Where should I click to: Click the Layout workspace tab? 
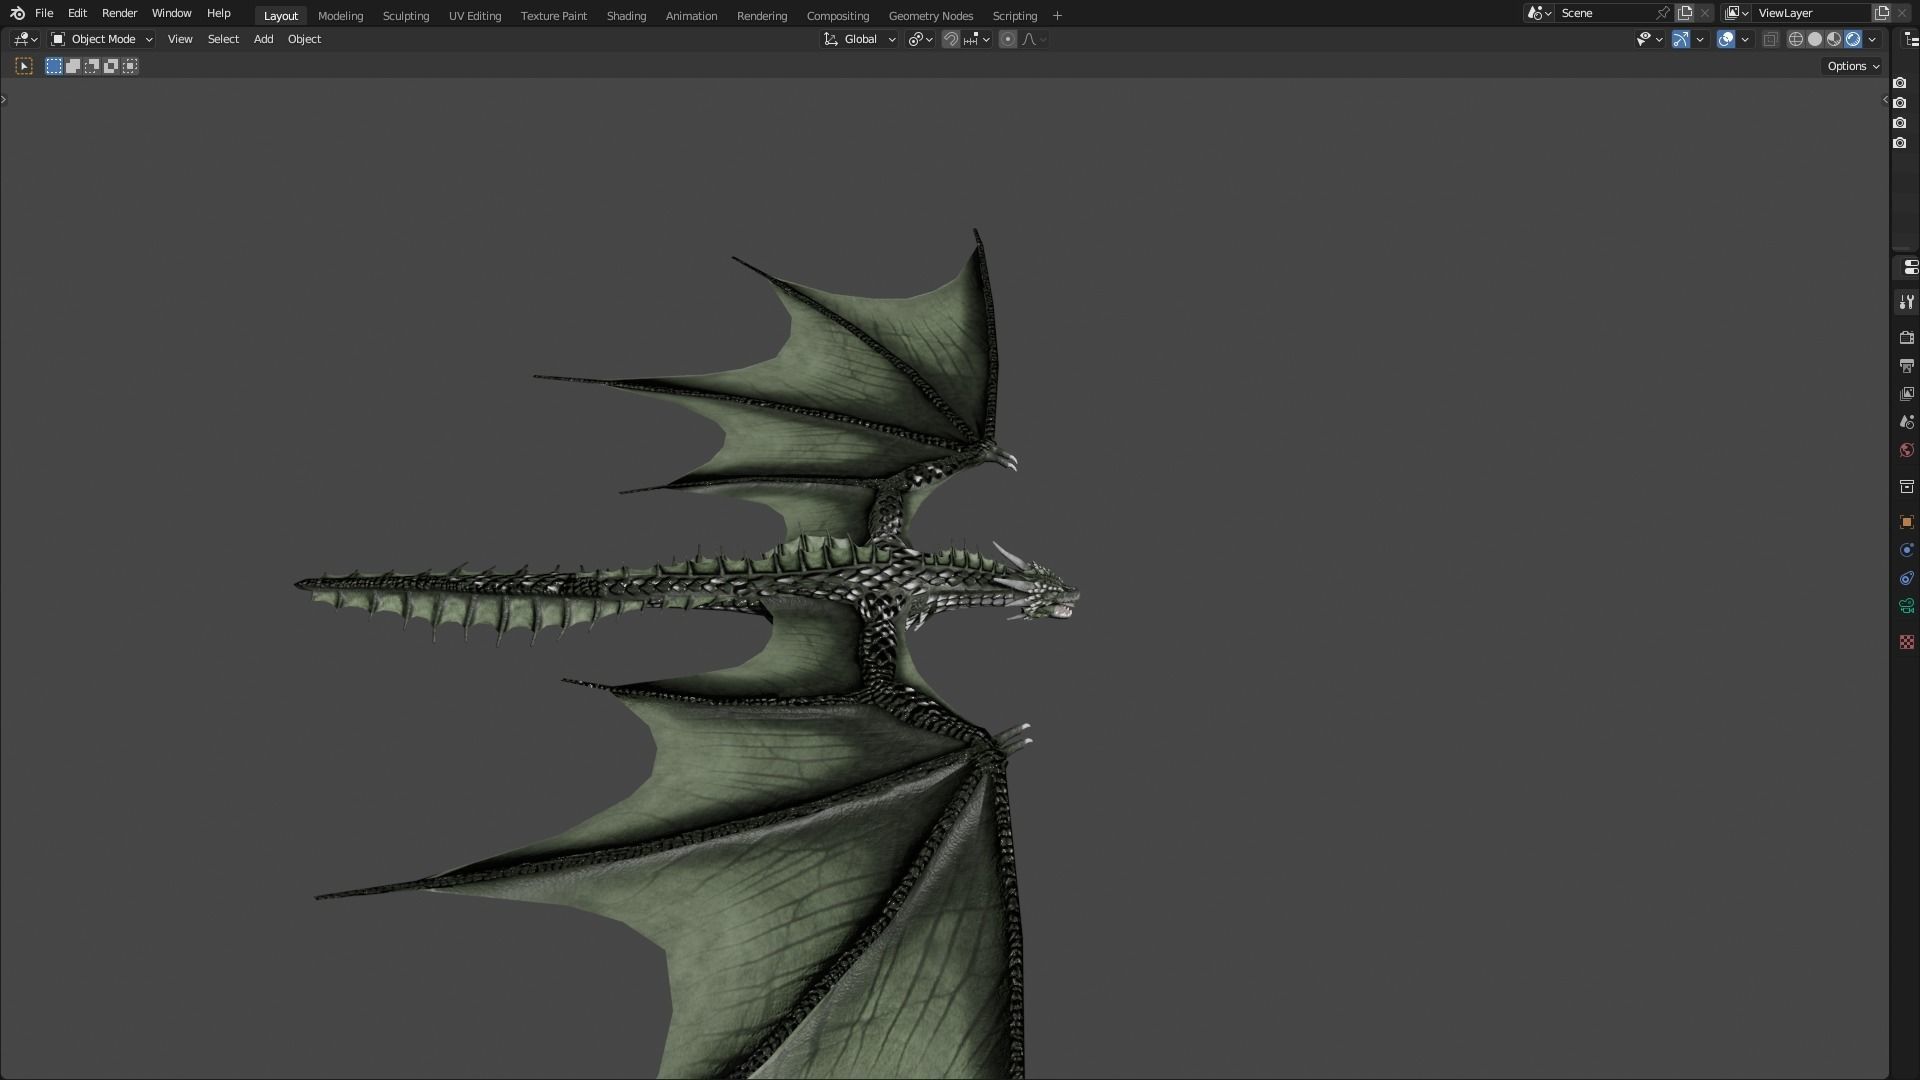coord(280,16)
